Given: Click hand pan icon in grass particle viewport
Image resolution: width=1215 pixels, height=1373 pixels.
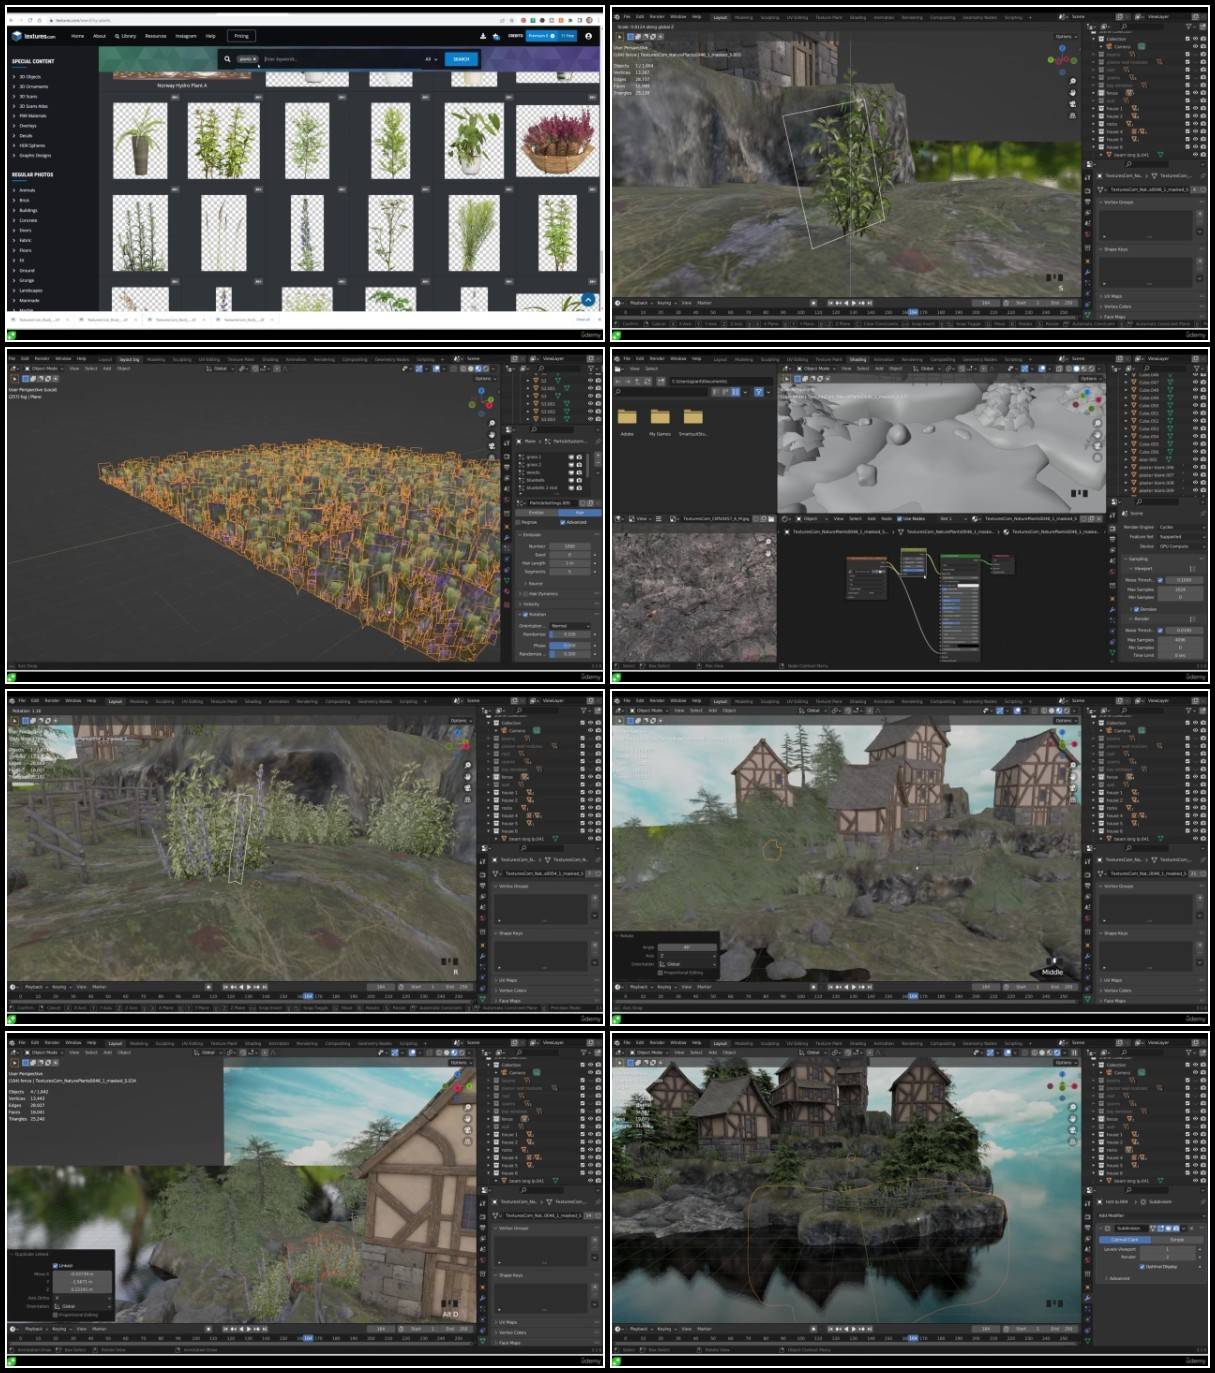Looking at the screenshot, I should pyautogui.click(x=492, y=436).
